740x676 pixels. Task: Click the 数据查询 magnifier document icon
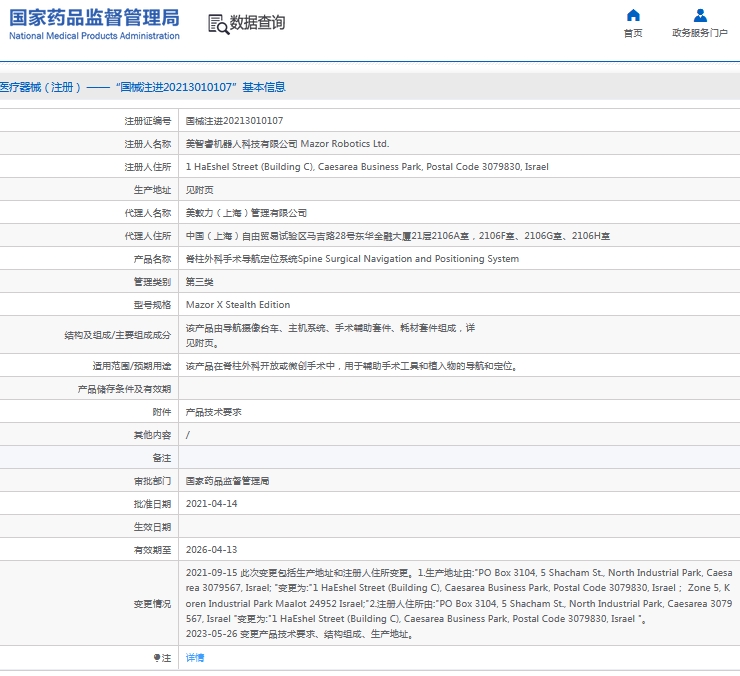[x=219, y=24]
